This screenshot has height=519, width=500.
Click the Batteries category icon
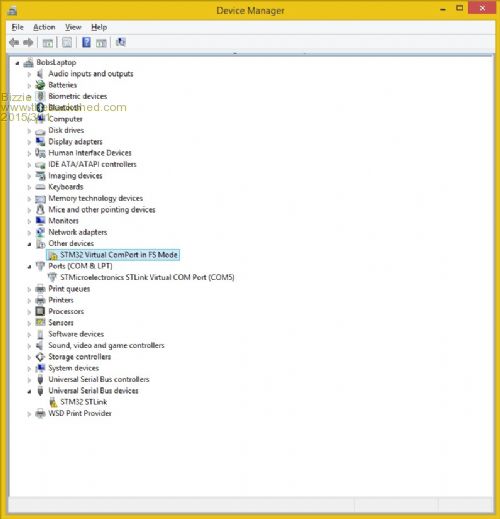pos(40,85)
